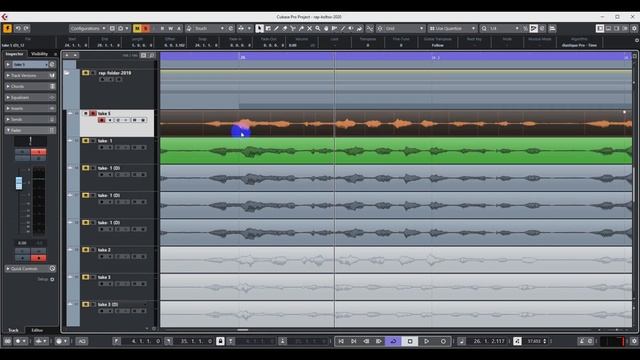Click the inspector channel fader handle
Screen dimensions: 640x360
pos(19,183)
